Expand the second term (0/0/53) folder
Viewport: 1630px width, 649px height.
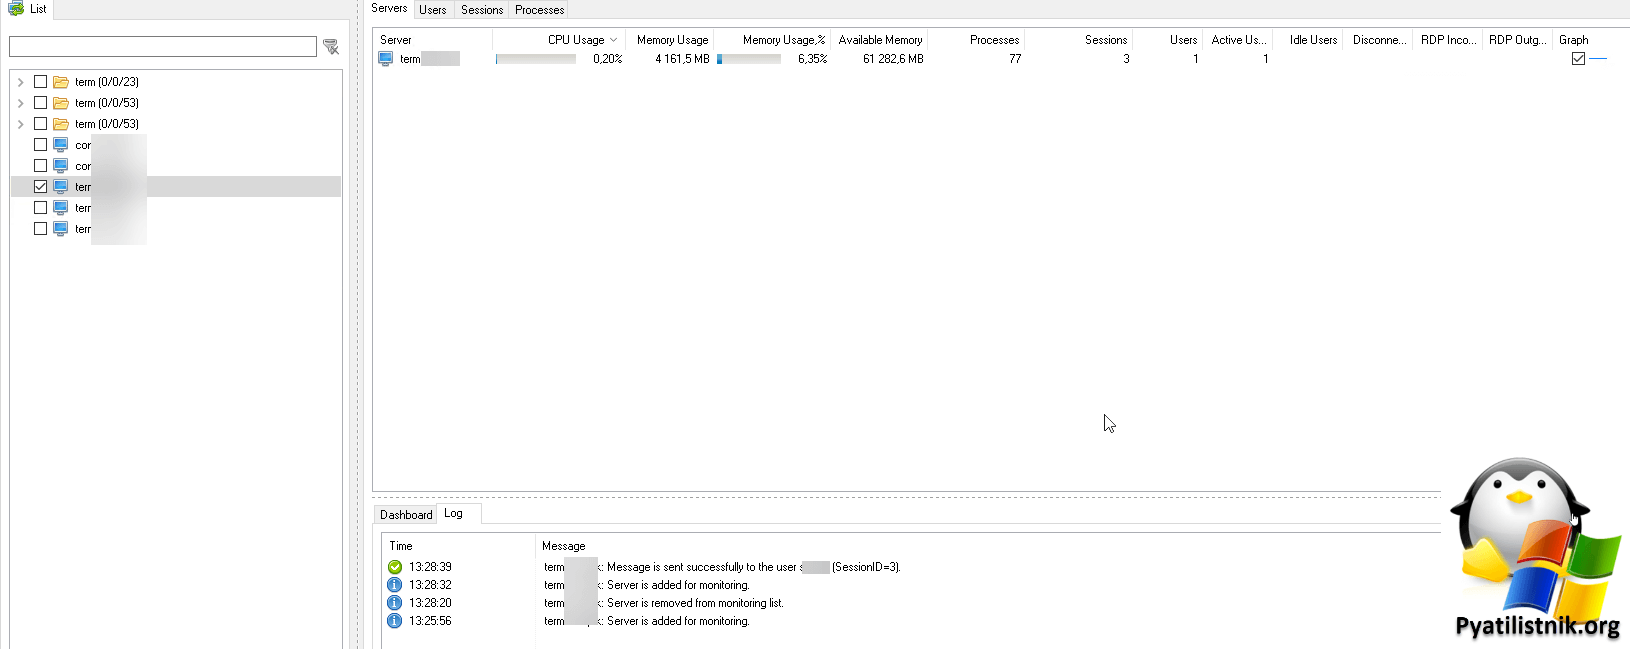21,124
